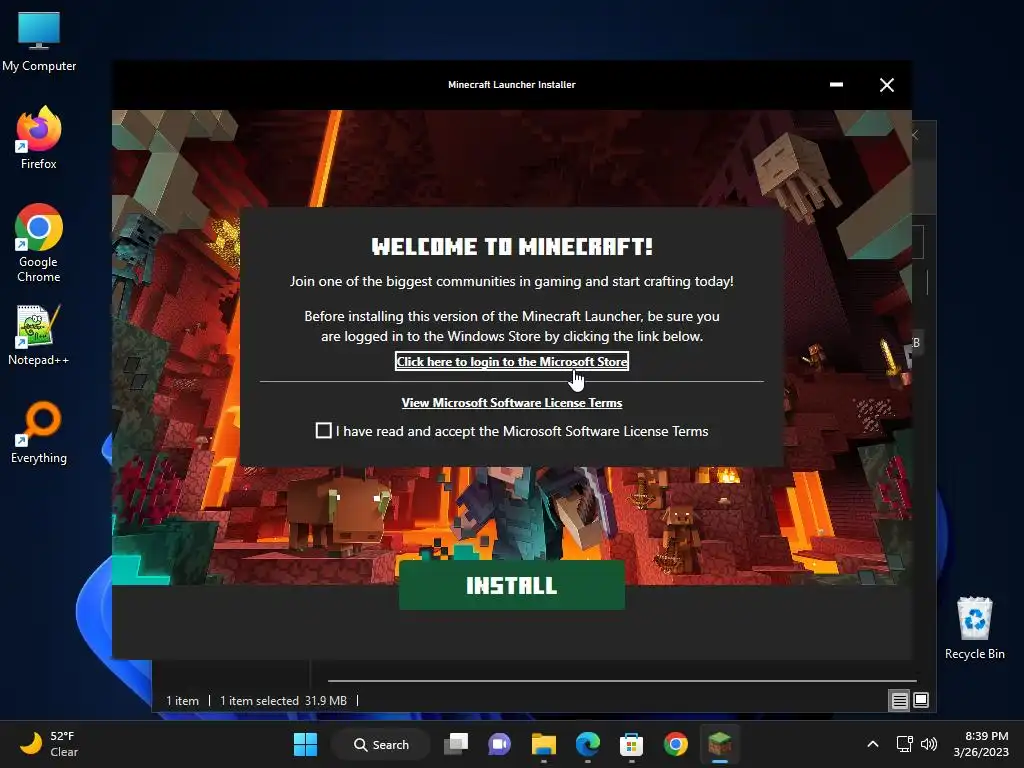Screen dimensions: 1024x768
Task: Select the Everything search desktop shortcut
Action: pos(39,433)
